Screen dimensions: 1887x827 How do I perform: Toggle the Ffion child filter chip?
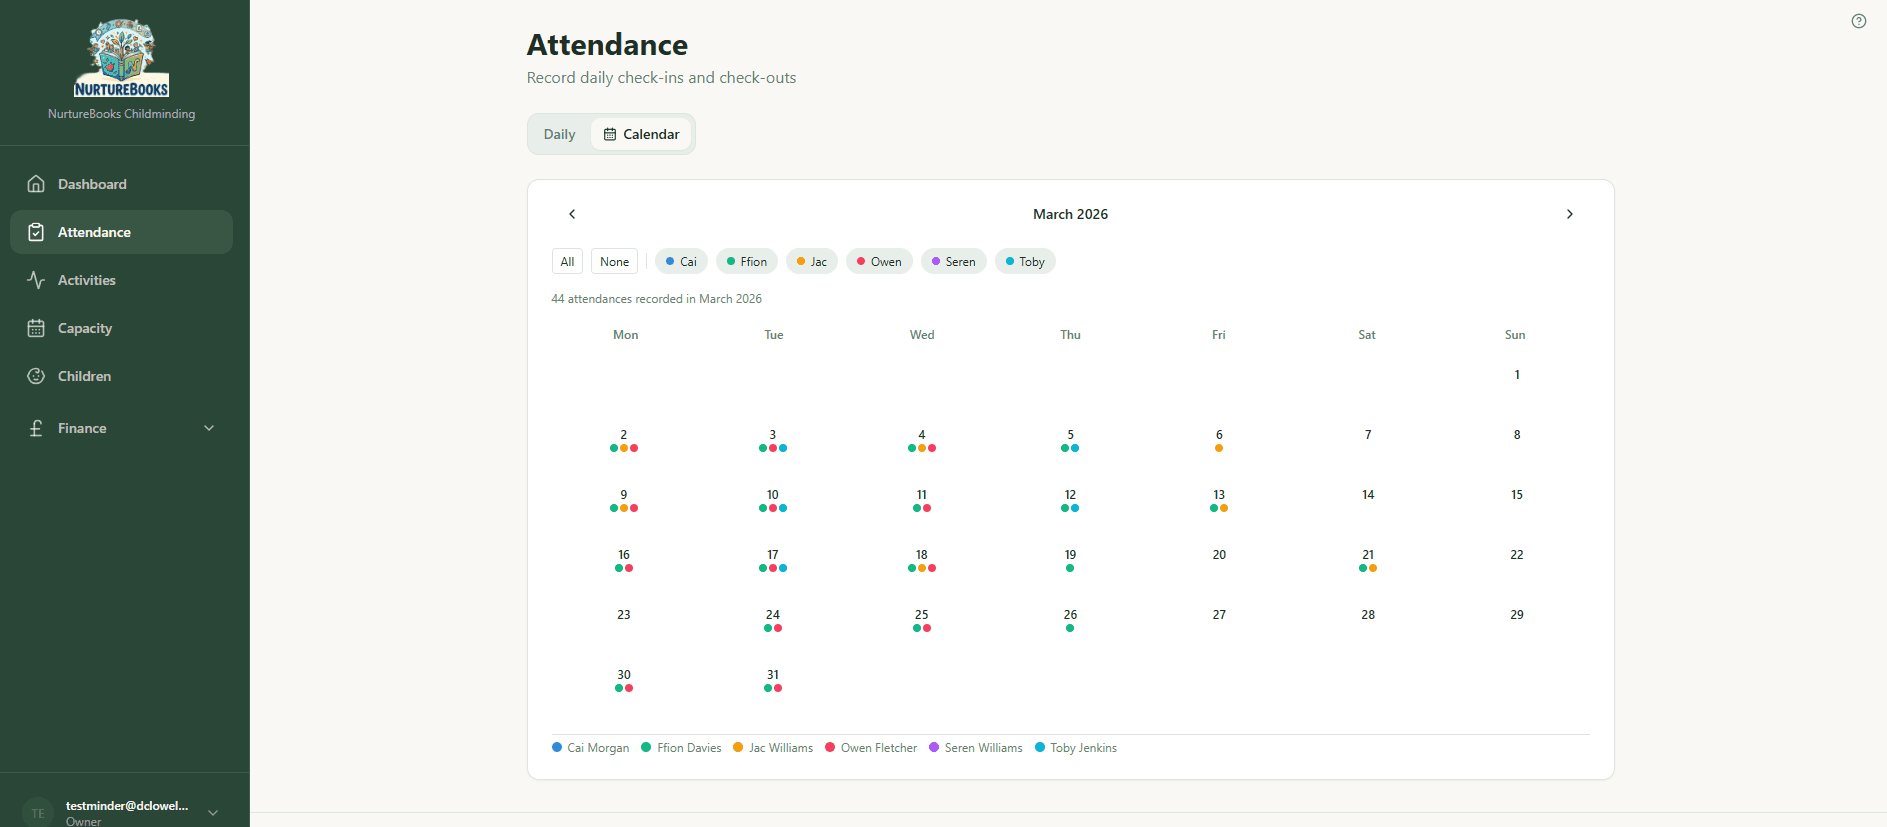pyautogui.click(x=747, y=262)
